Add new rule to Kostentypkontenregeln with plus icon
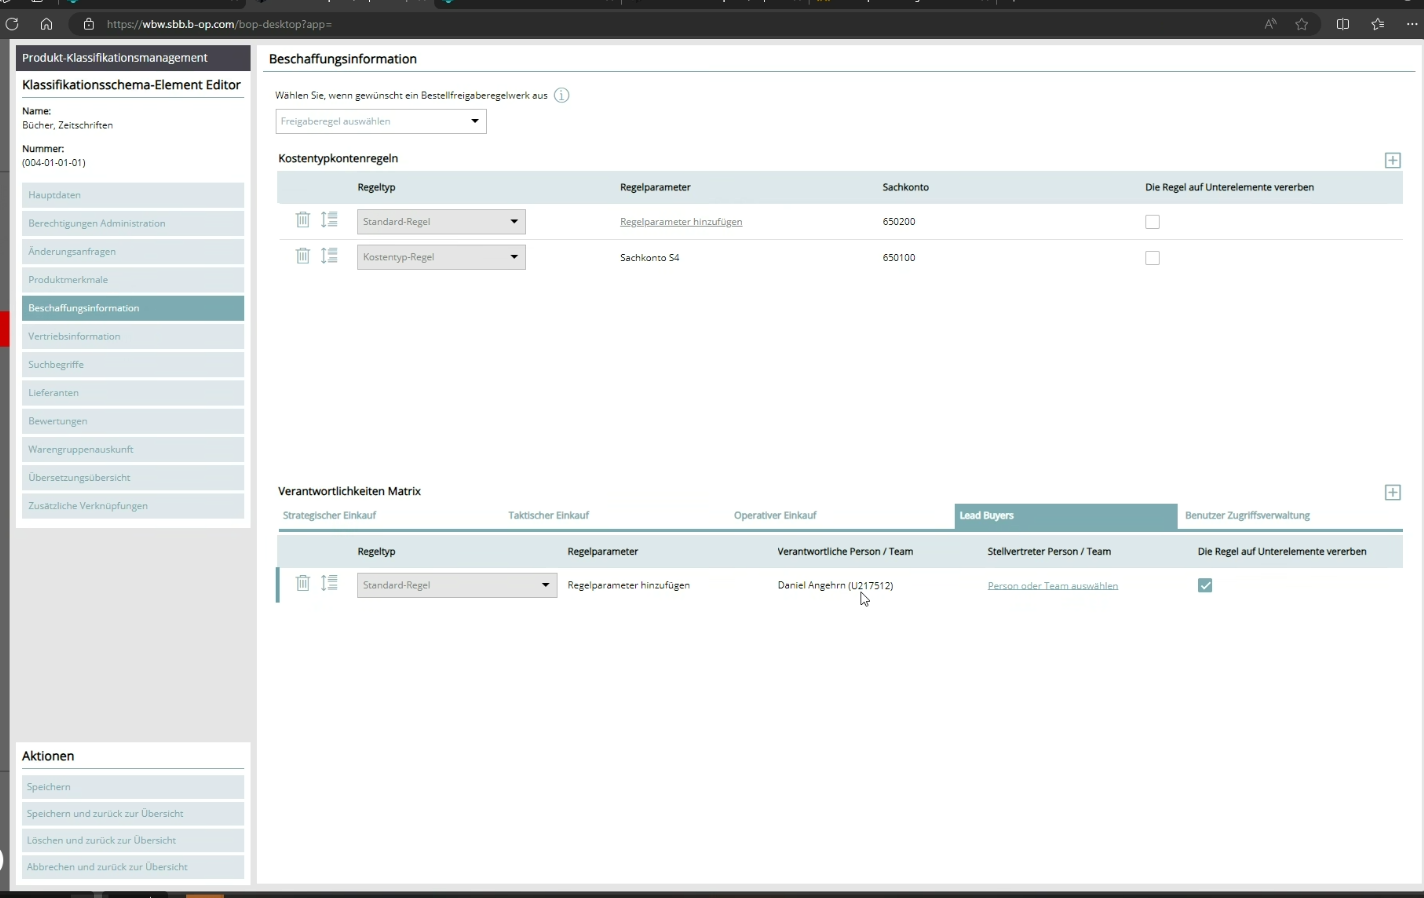1424x898 pixels. (x=1392, y=161)
